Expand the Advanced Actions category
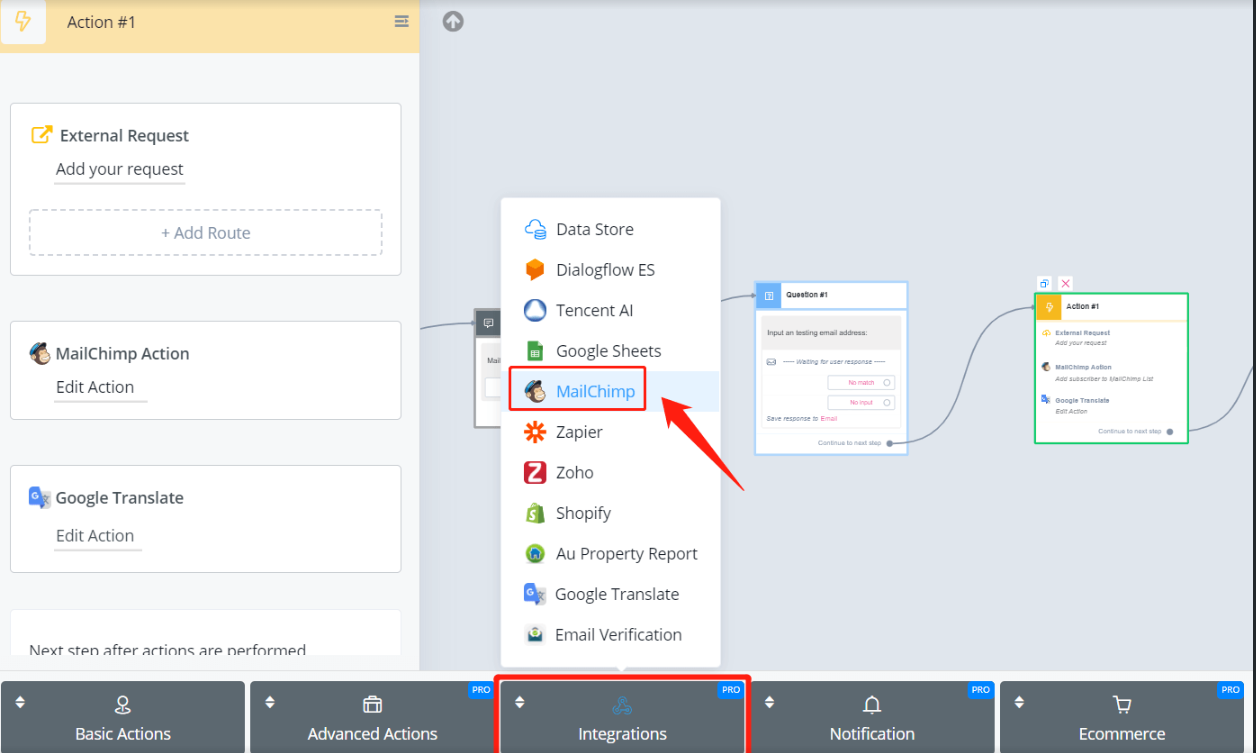Image resolution: width=1256 pixels, height=753 pixels. [x=372, y=717]
